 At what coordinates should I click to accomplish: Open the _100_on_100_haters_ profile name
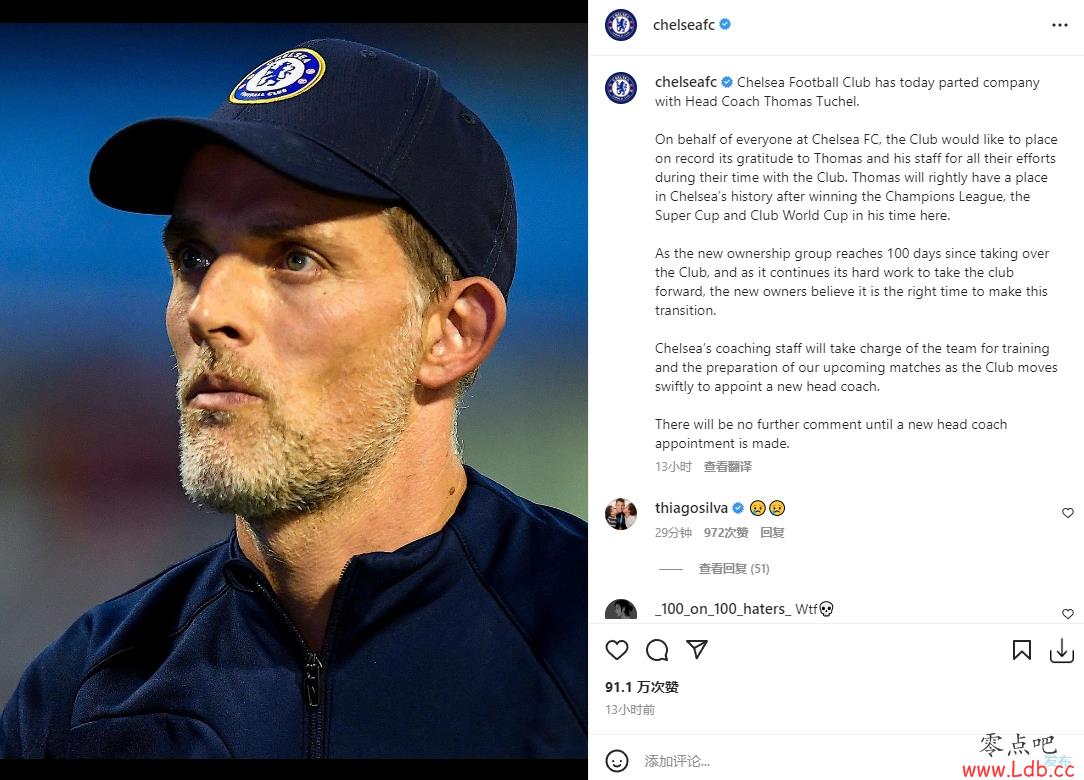point(722,609)
